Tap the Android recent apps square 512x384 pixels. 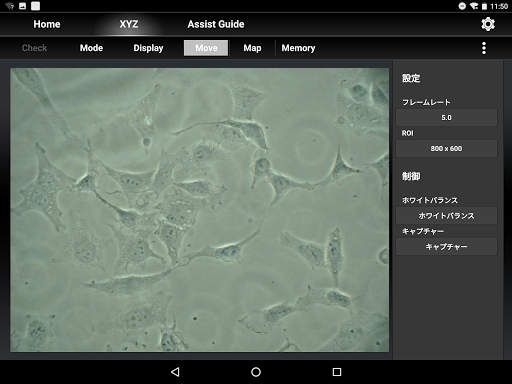pyautogui.click(x=337, y=372)
